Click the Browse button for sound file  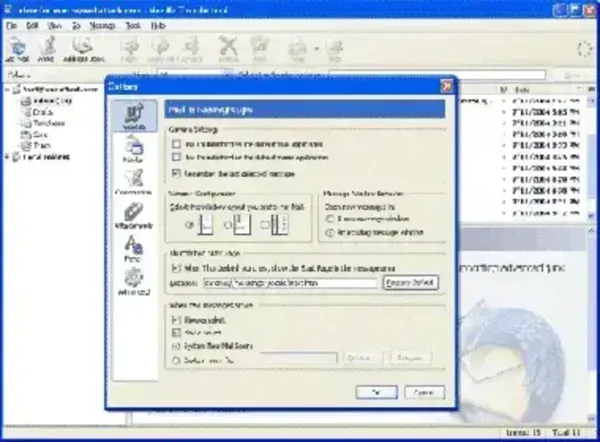point(361,358)
